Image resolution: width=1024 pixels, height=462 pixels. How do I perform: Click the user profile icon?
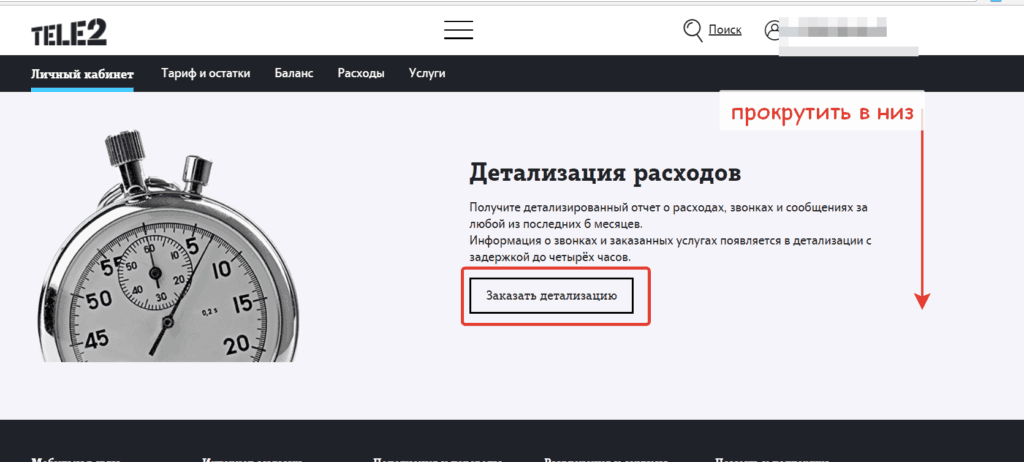pyautogui.click(x=773, y=30)
